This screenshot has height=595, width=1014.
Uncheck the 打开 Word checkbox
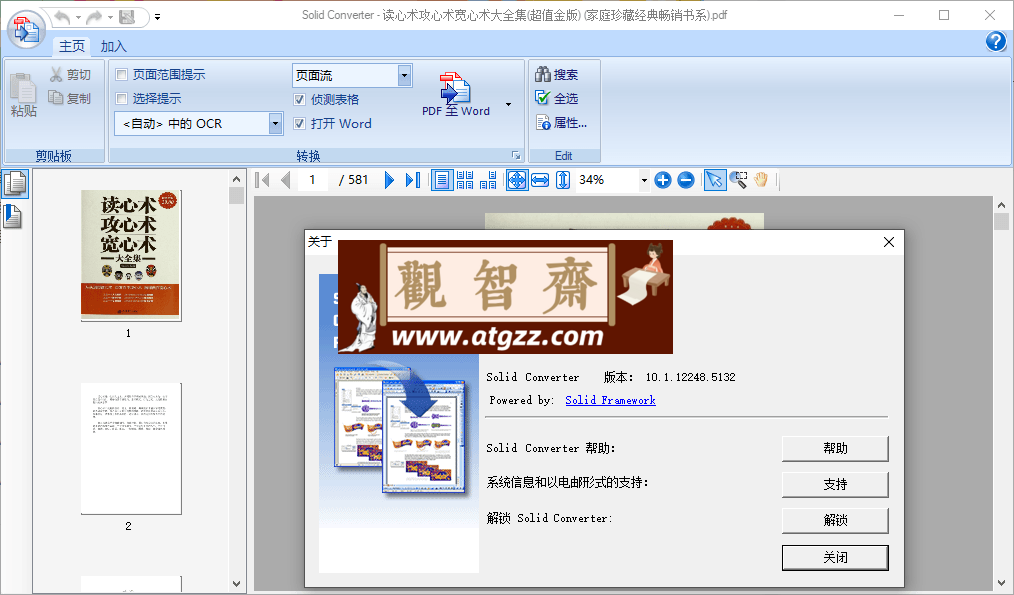pyautogui.click(x=299, y=124)
